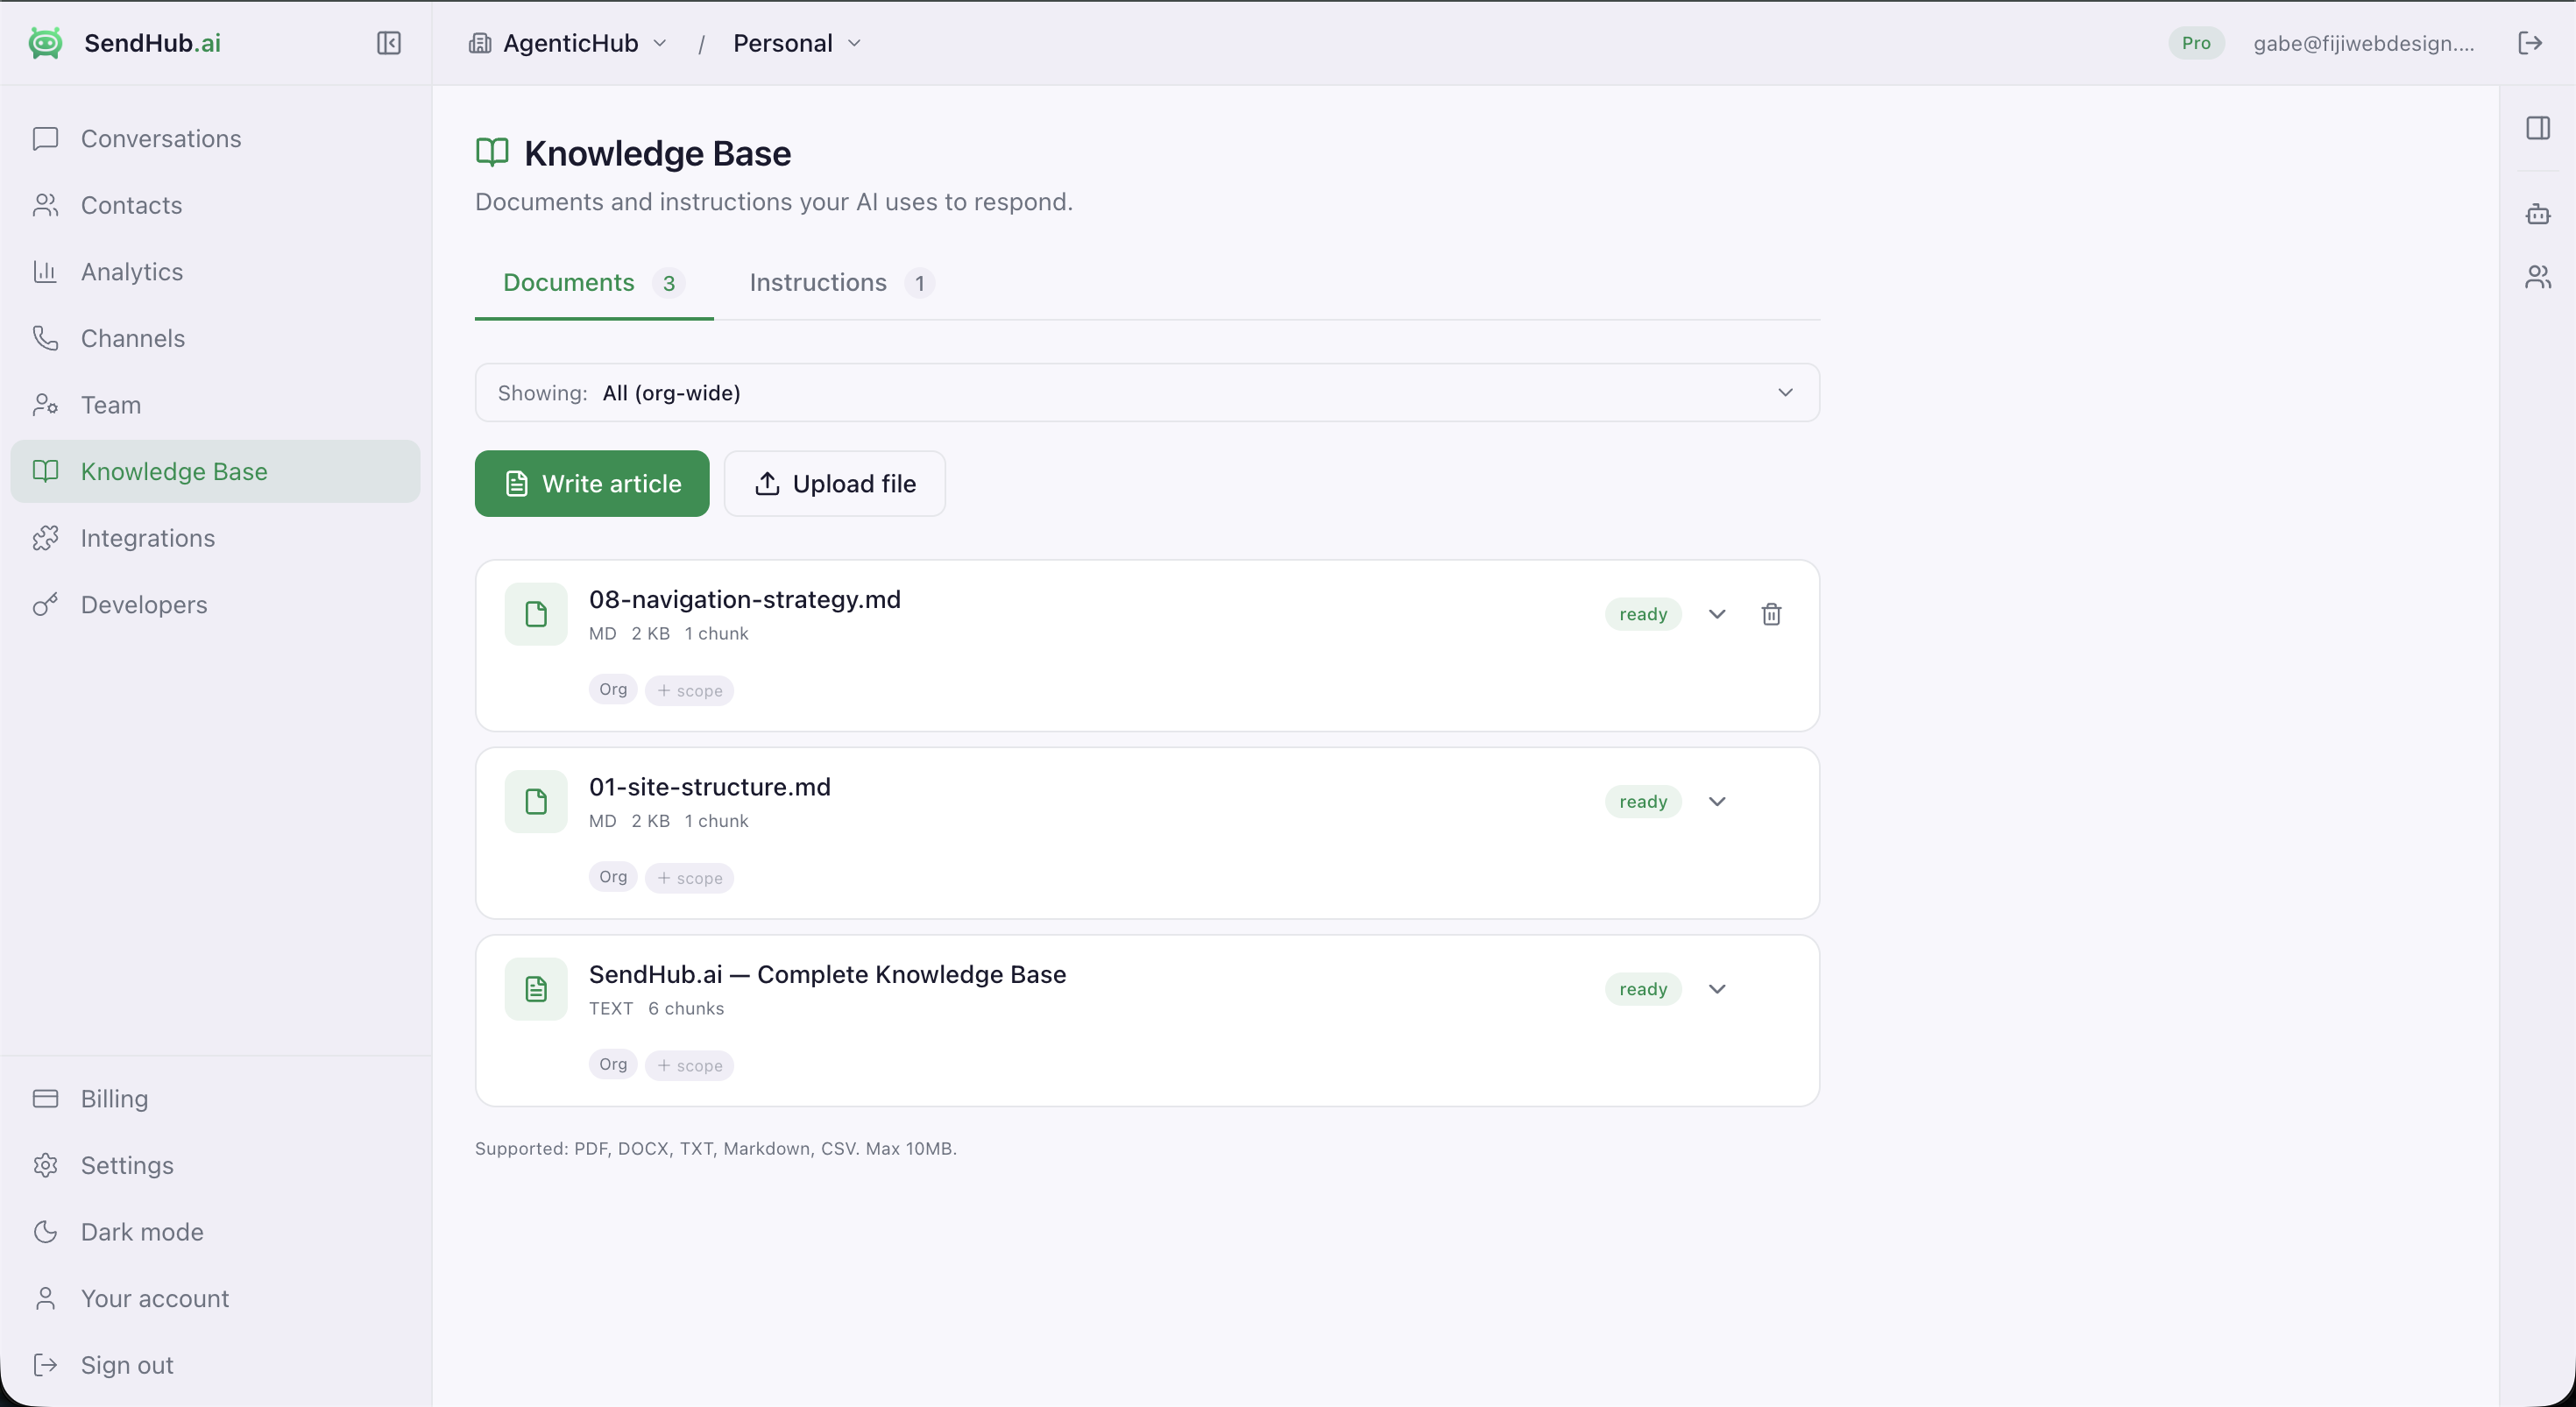Navigate to Channels
Screen dimensions: 2576x1407
[x=215, y=338]
